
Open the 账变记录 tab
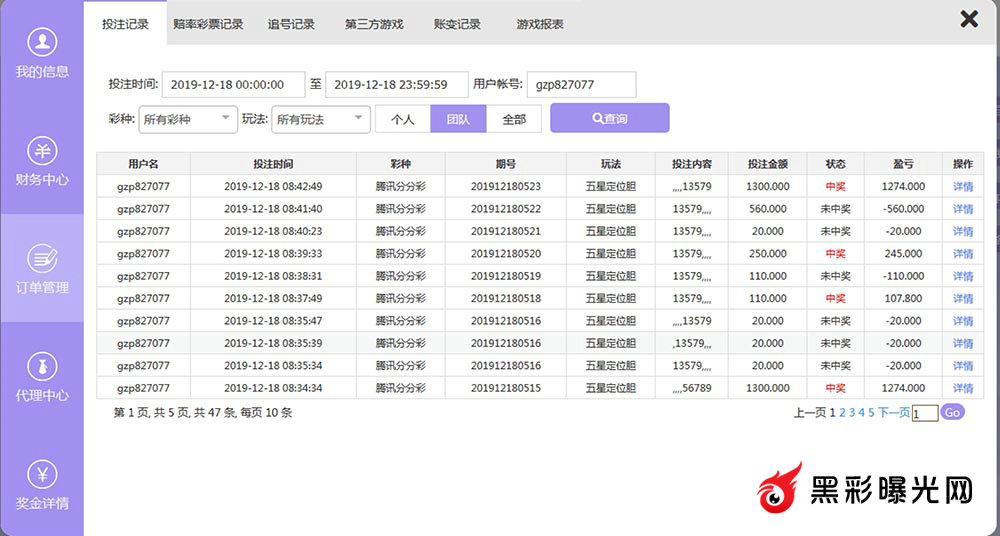coord(457,24)
